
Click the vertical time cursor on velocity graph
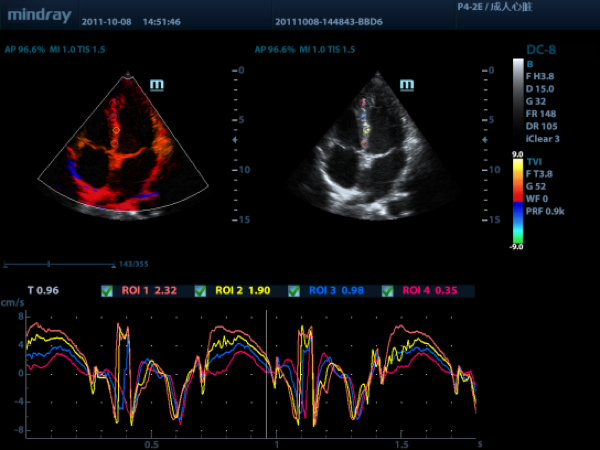tap(267, 370)
